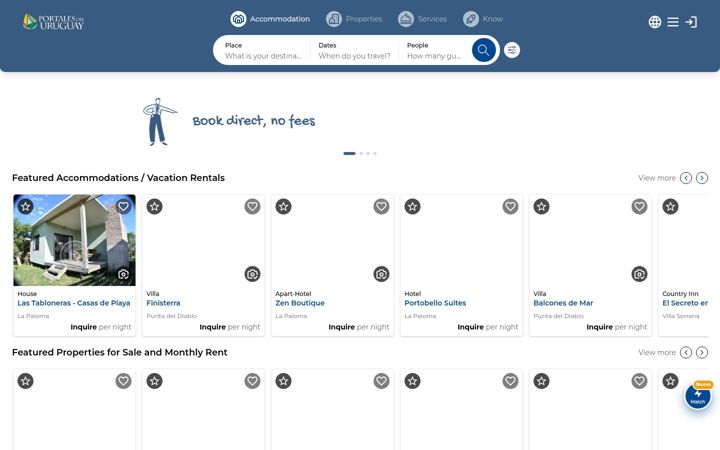Click the Place destination field
Image resolution: width=720 pixels, height=450 pixels.
point(264,51)
